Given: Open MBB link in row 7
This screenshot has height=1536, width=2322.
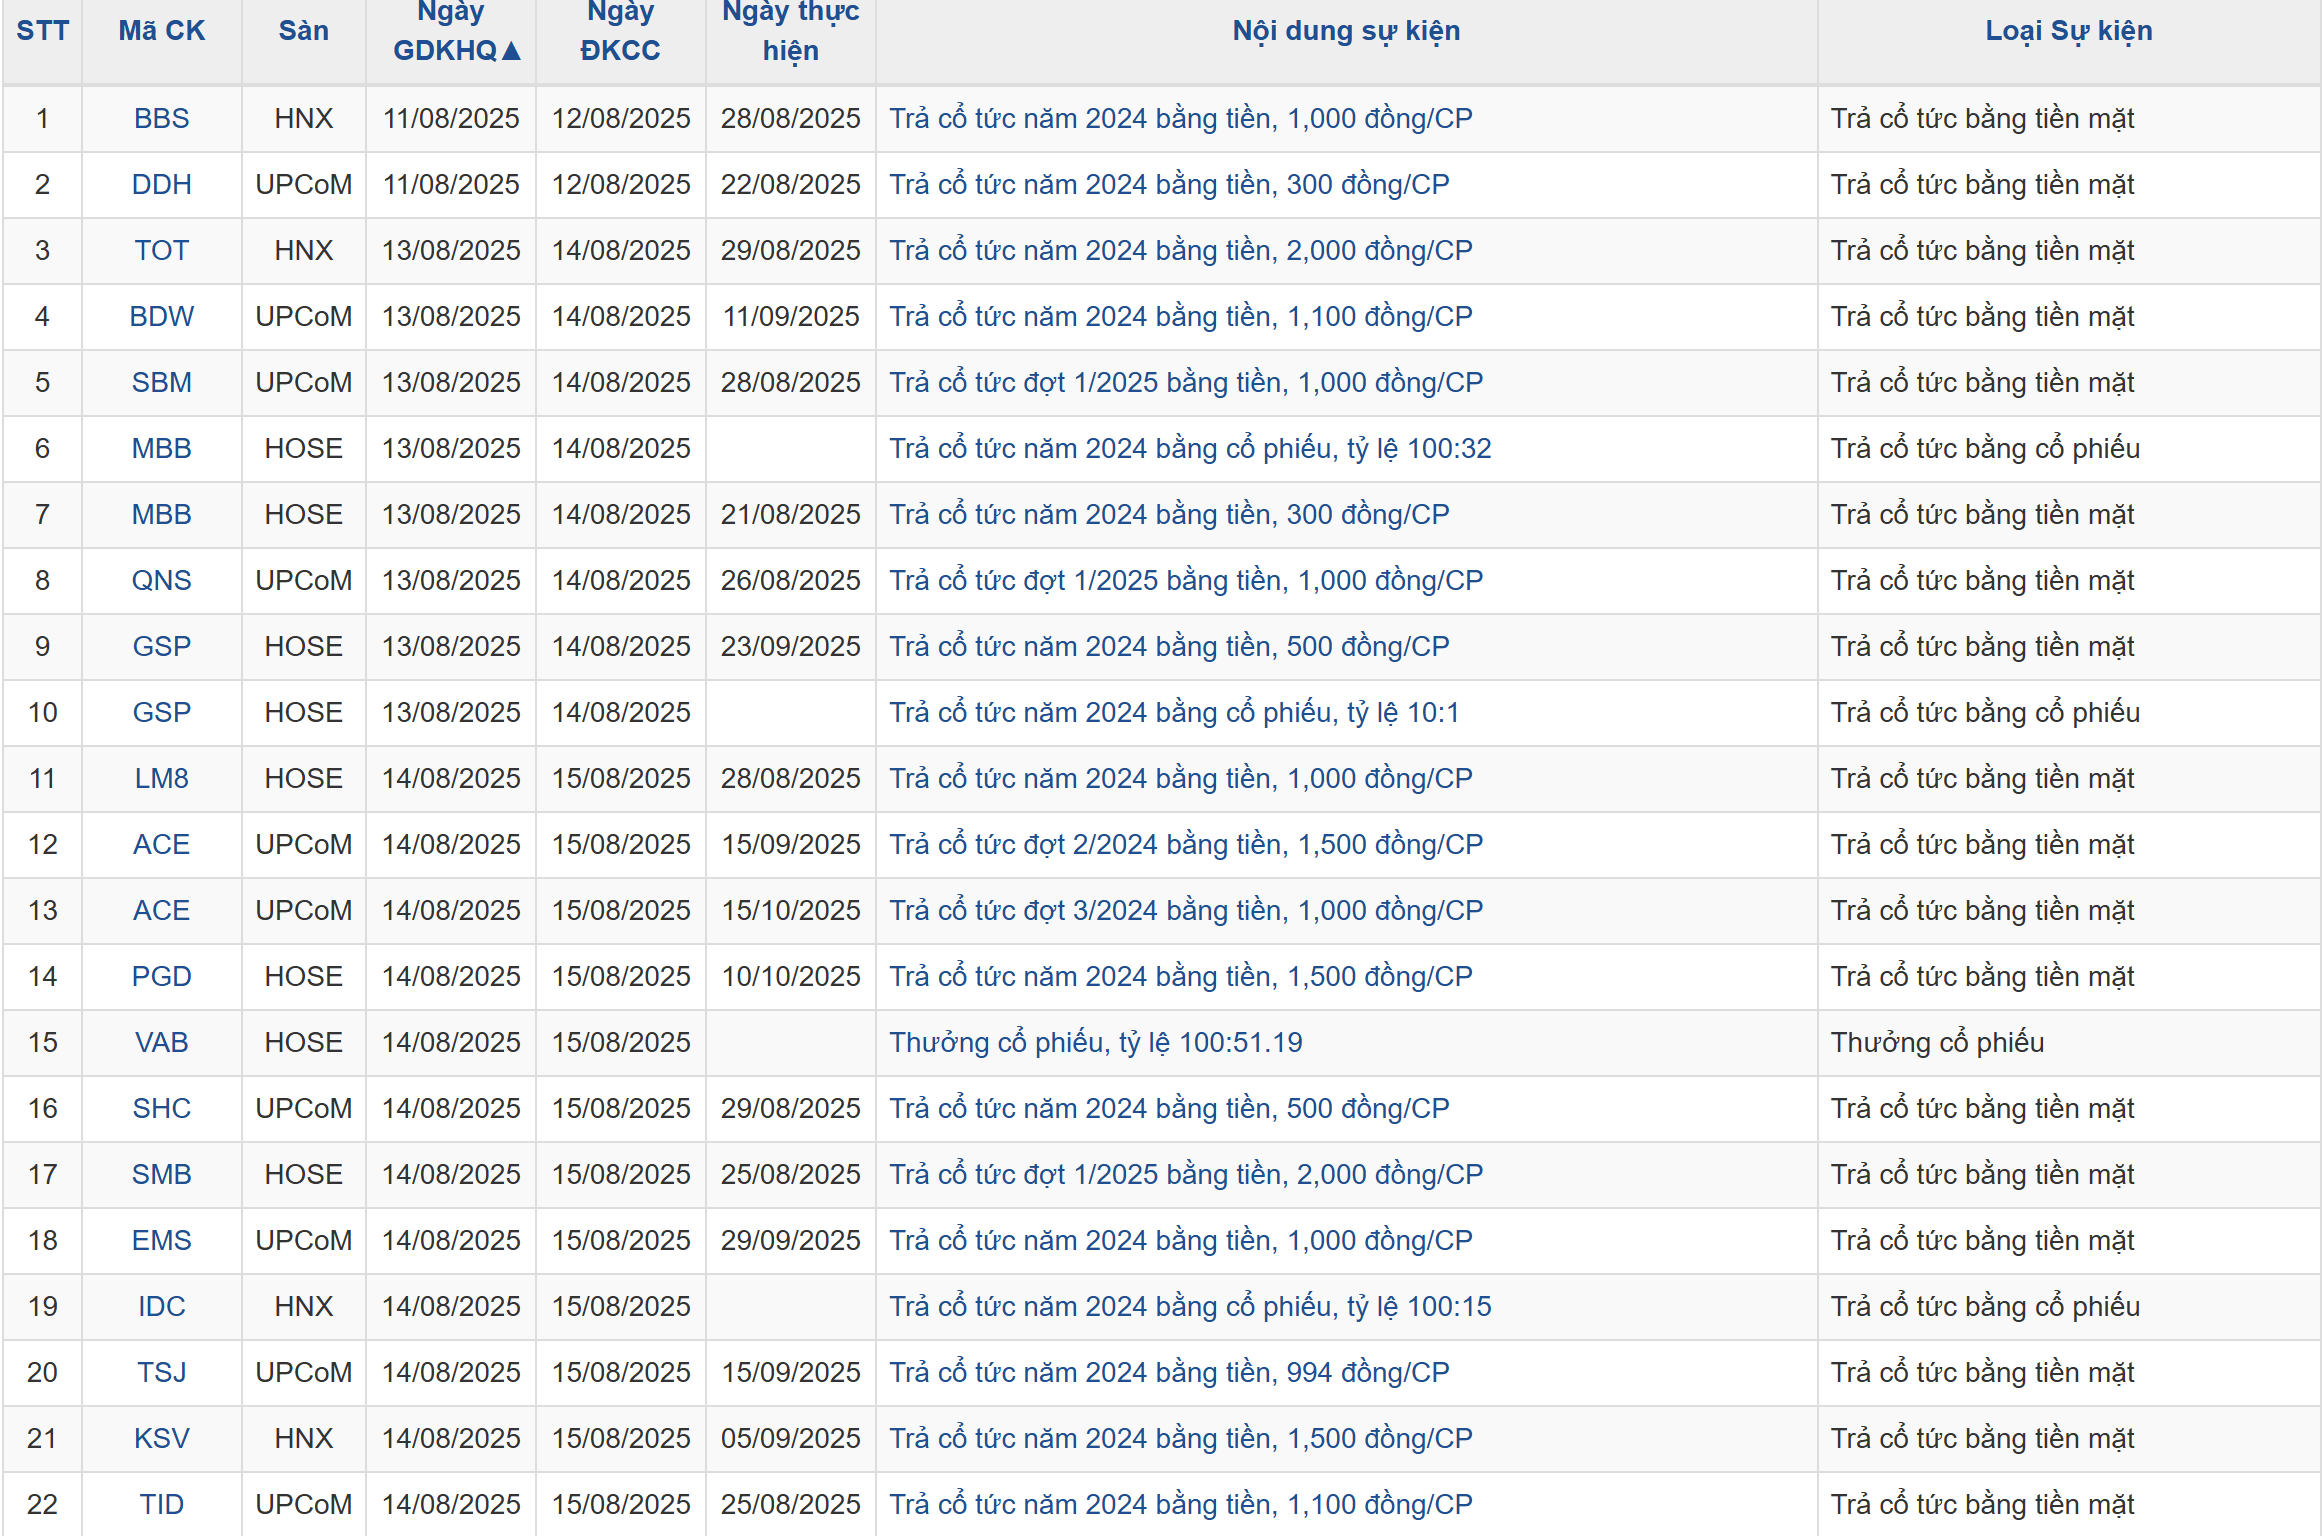Looking at the screenshot, I should (161, 515).
